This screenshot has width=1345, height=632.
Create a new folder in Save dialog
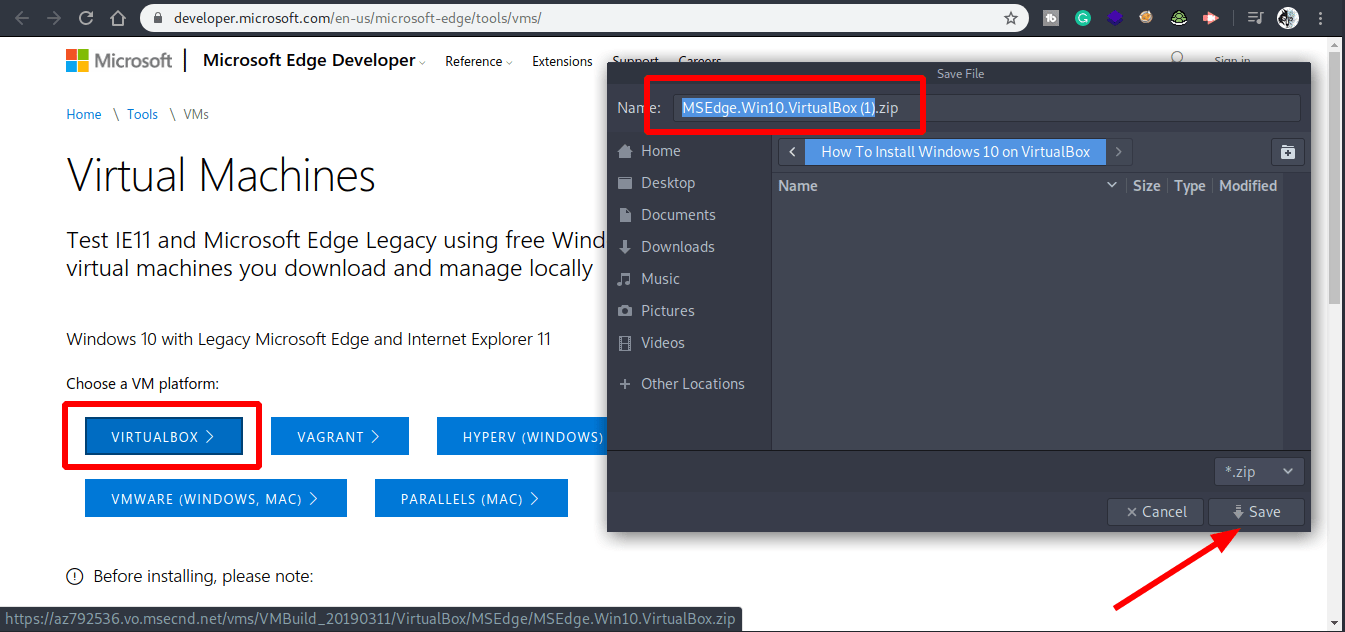coord(1288,152)
